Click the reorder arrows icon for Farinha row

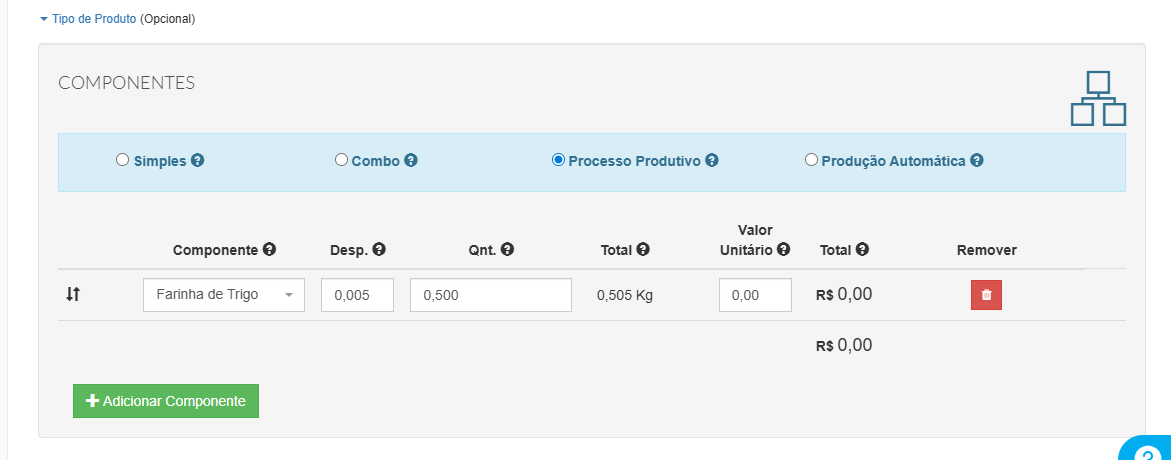click(x=72, y=294)
